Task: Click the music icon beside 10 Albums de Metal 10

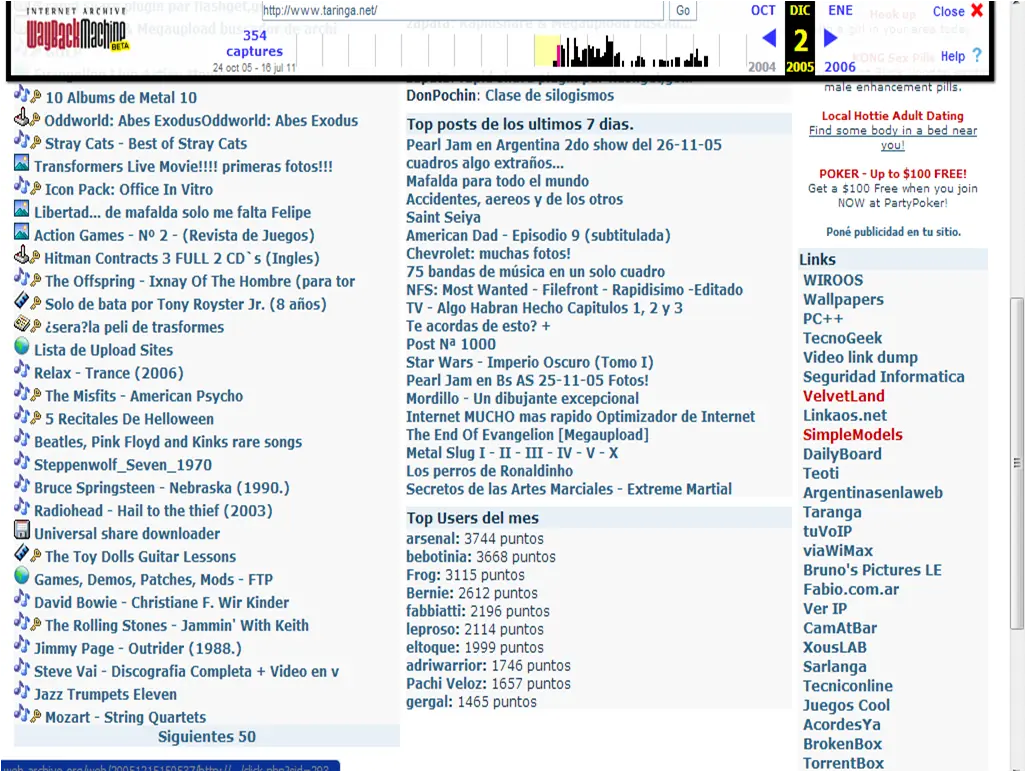Action: 22,95
